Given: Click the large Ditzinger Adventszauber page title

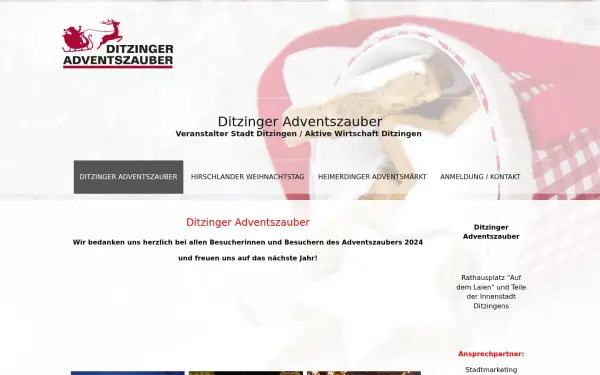Looking at the screenshot, I should point(300,122).
